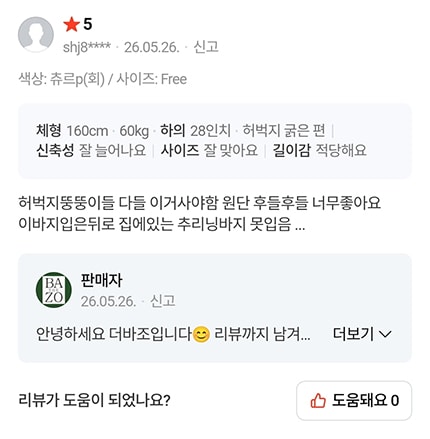Click the thumbs-up icon
Screen dimensions: 430x439
[x=318, y=400]
